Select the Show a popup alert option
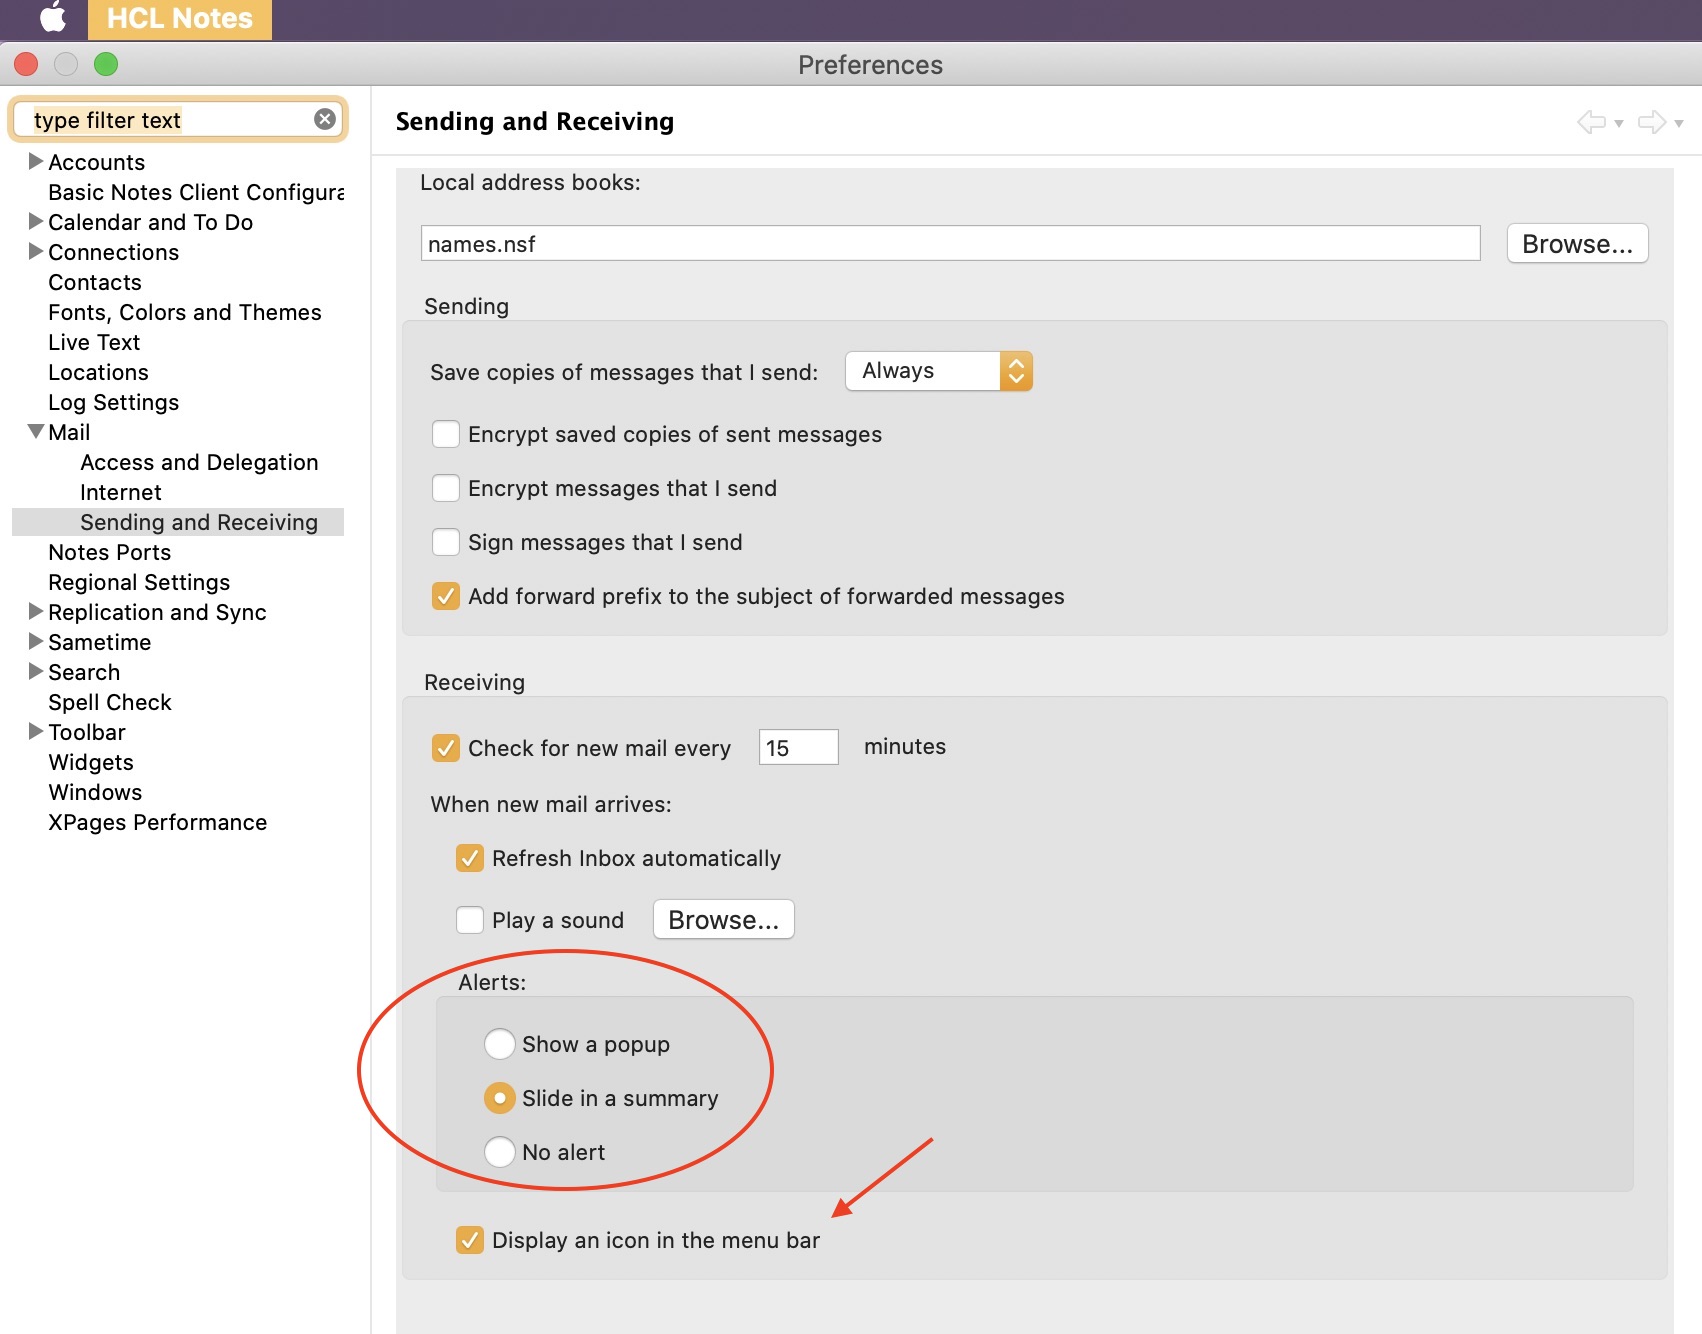This screenshot has width=1702, height=1334. pos(500,1044)
